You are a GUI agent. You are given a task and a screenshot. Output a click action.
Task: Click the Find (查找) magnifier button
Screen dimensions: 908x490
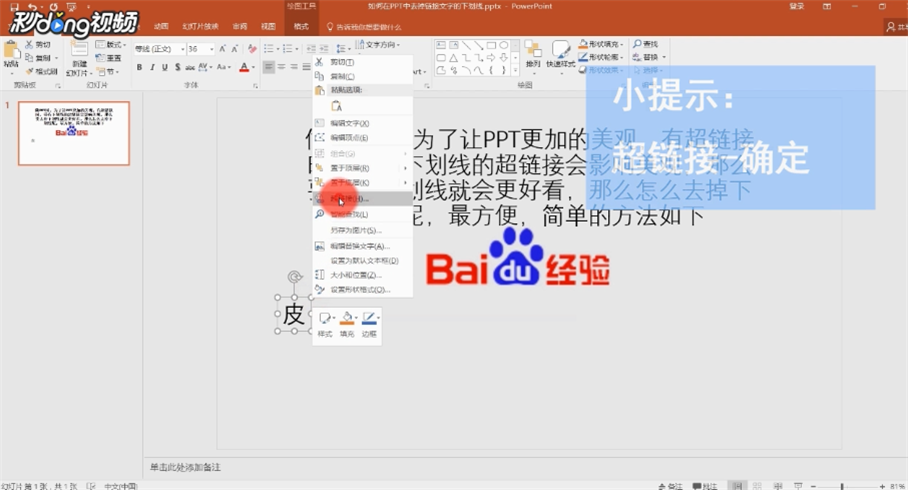pyautogui.click(x=645, y=44)
